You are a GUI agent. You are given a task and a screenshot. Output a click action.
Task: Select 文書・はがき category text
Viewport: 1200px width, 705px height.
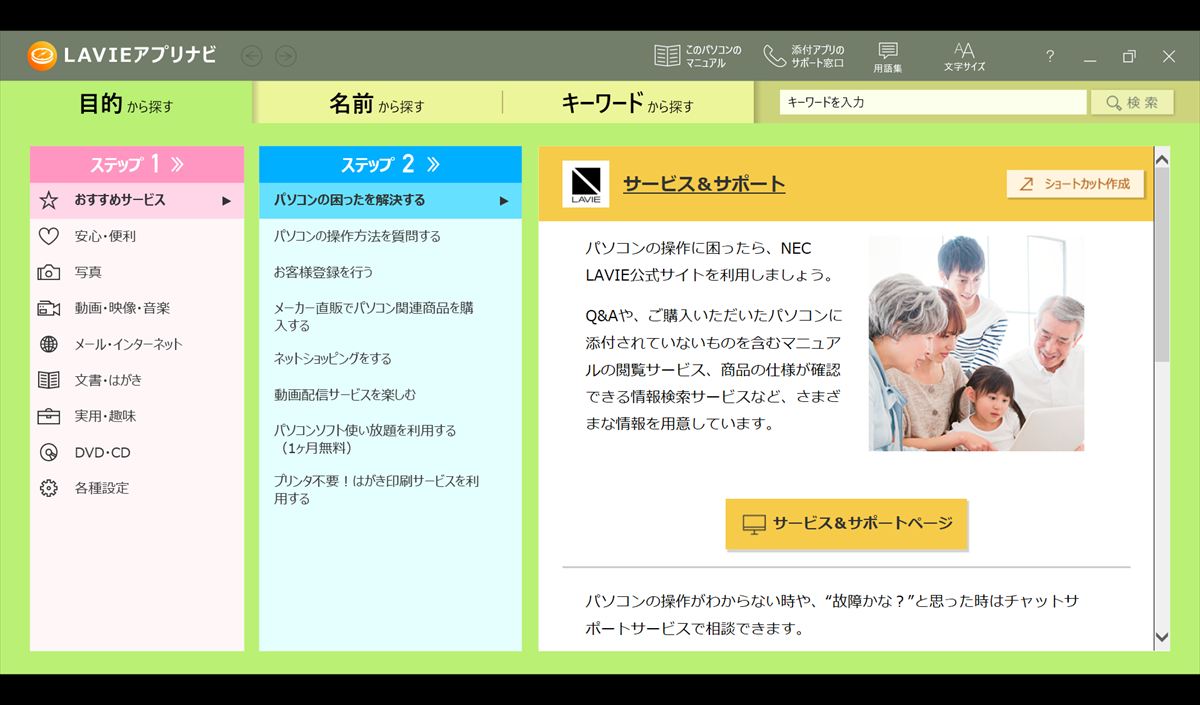[108, 380]
